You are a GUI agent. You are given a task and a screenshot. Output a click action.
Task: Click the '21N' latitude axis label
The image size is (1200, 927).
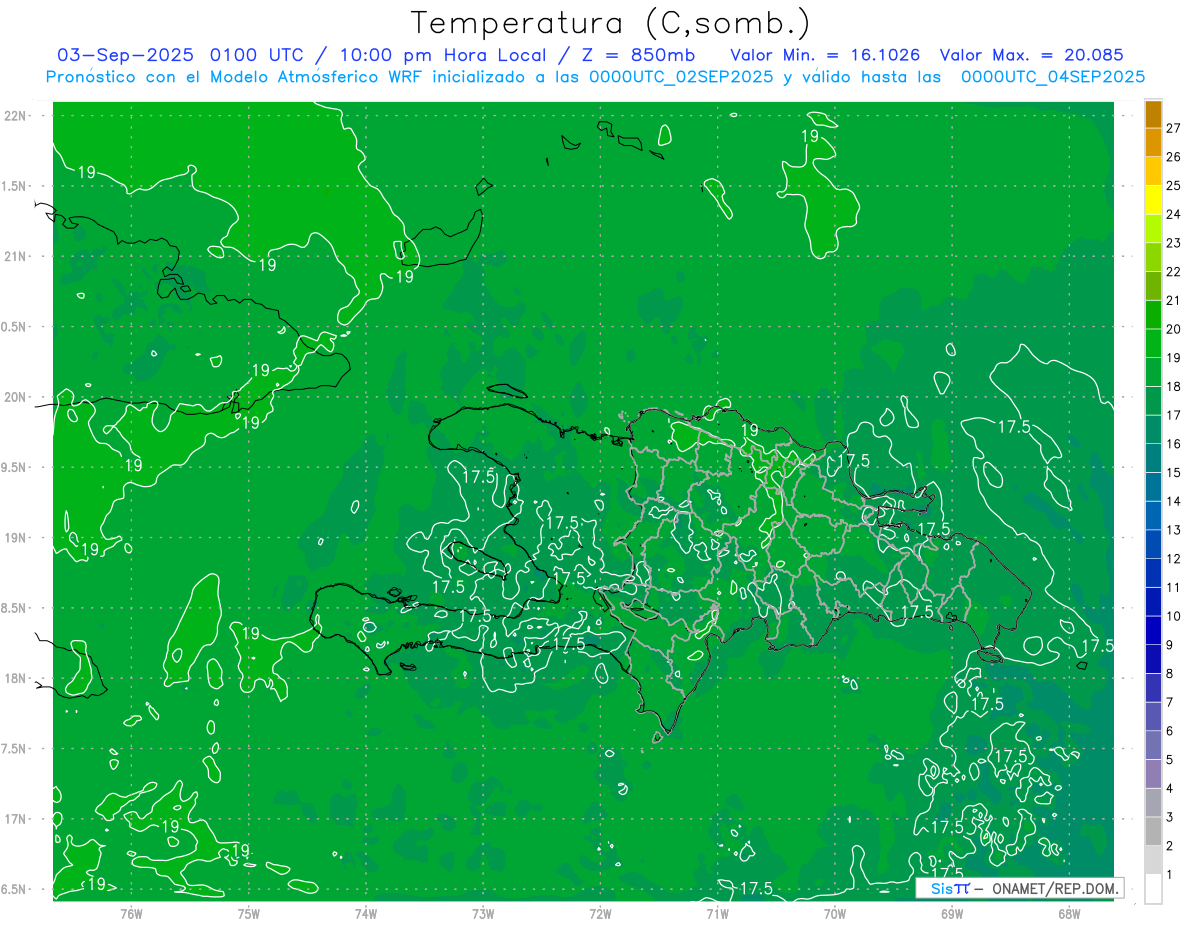pyautogui.click(x=15, y=256)
